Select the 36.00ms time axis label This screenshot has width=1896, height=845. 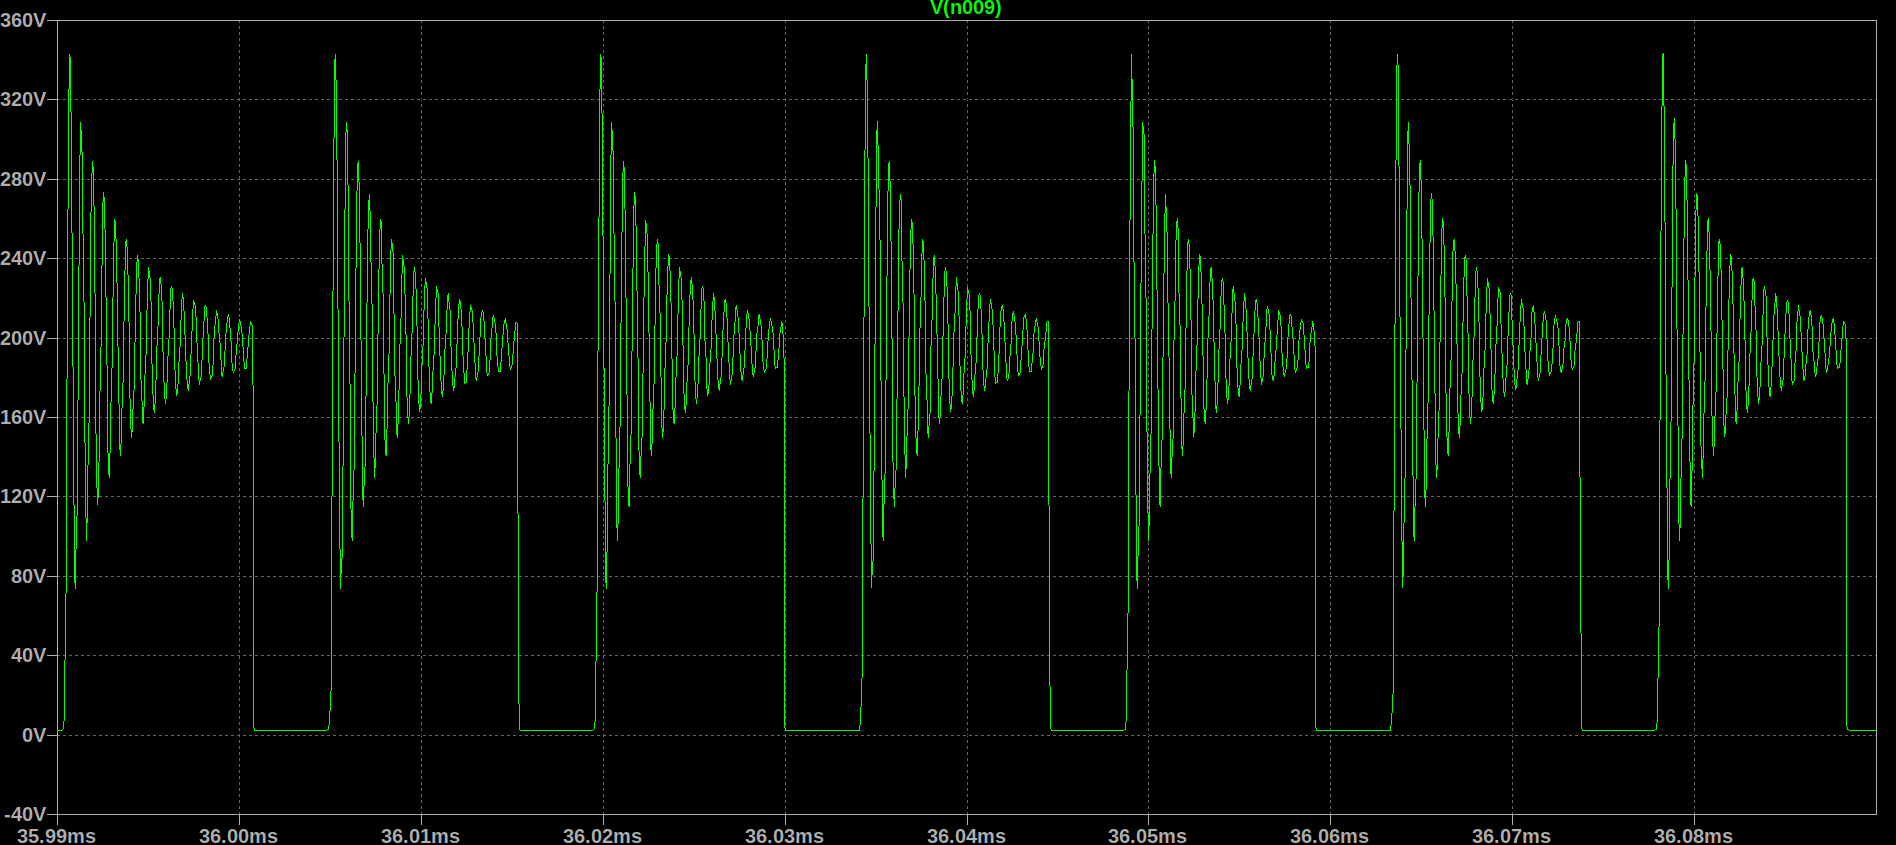(238, 835)
